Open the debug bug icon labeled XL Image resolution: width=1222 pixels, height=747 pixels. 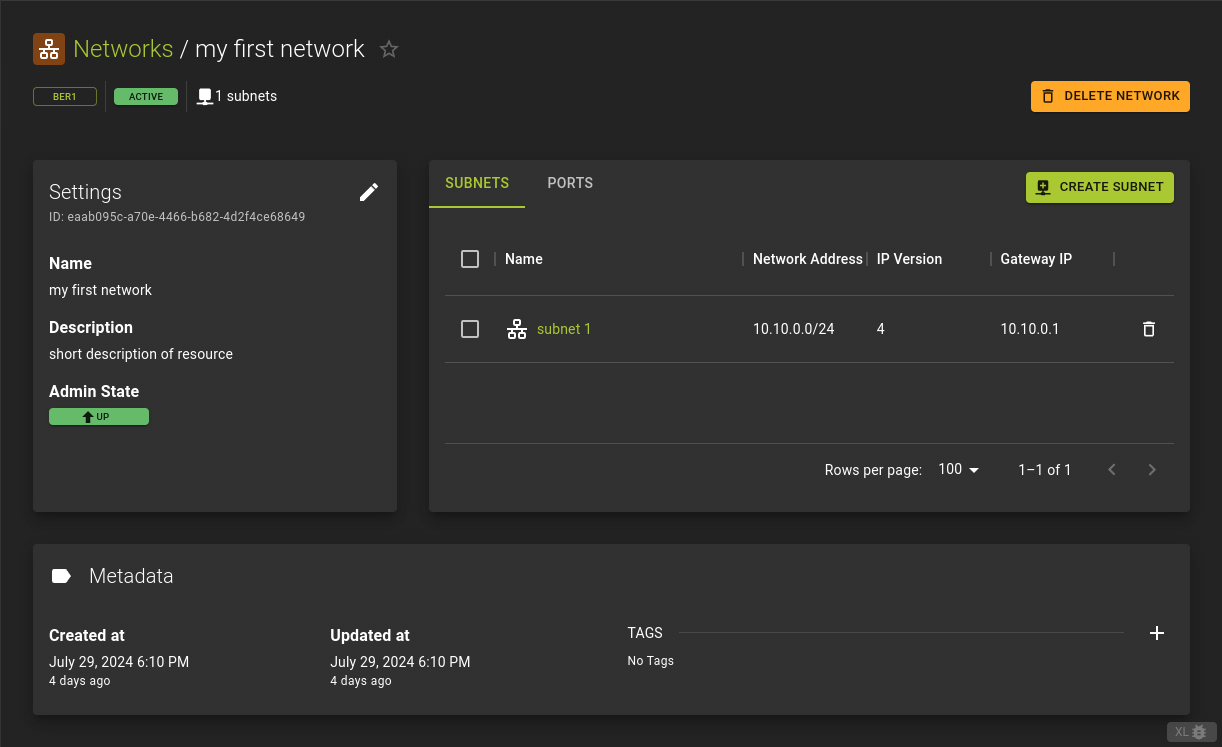[x=1192, y=732]
